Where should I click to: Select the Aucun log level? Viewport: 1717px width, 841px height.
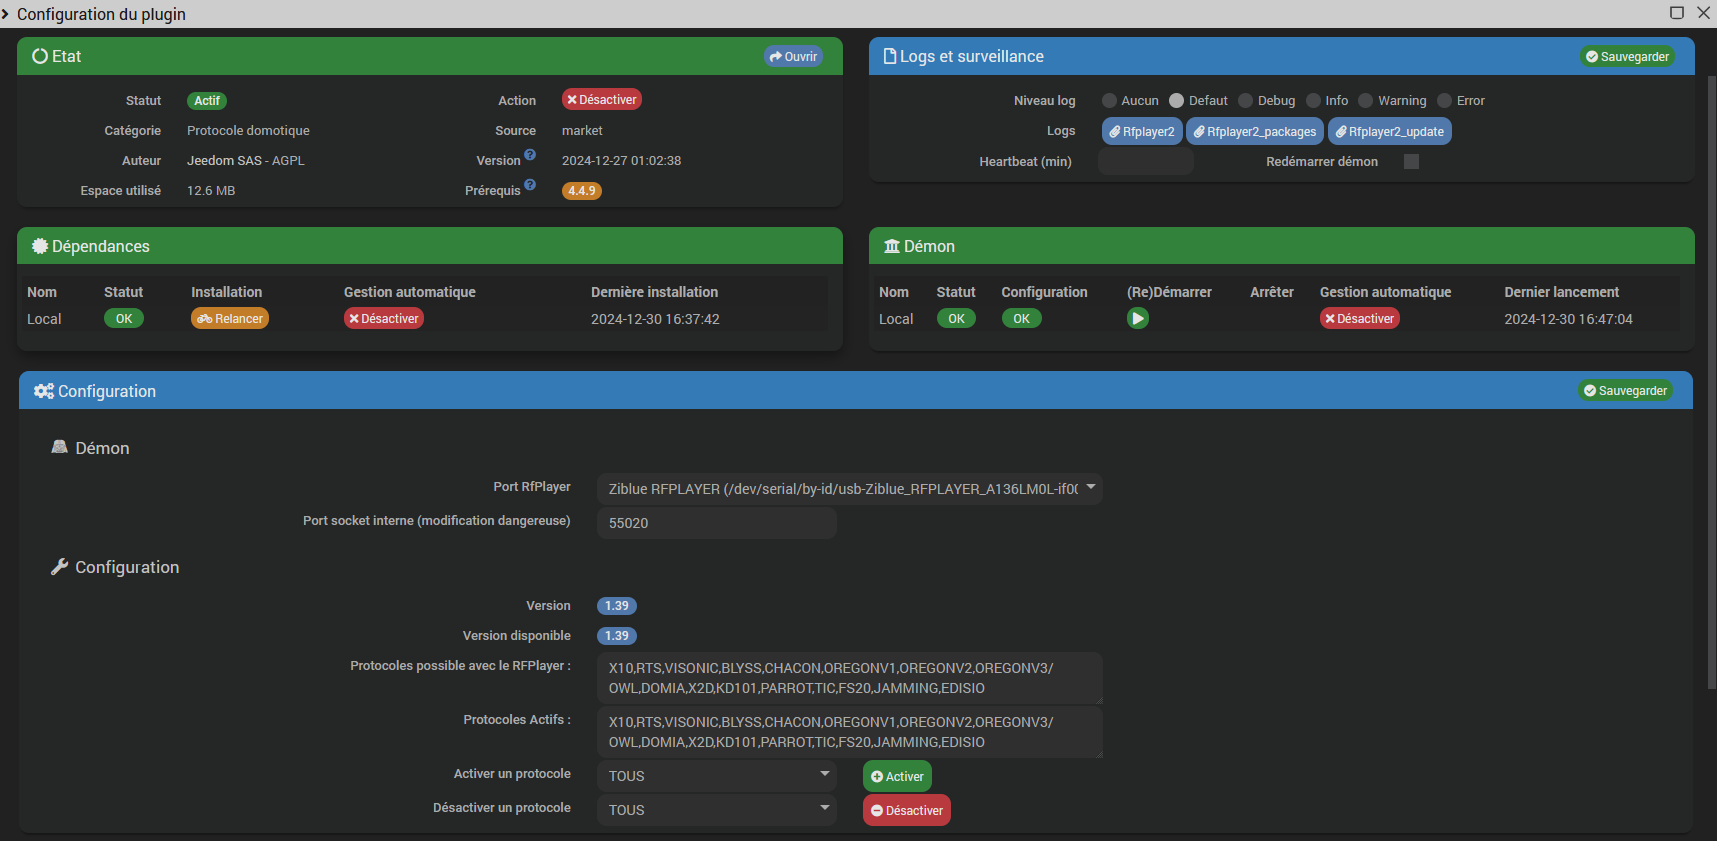pos(1109,100)
